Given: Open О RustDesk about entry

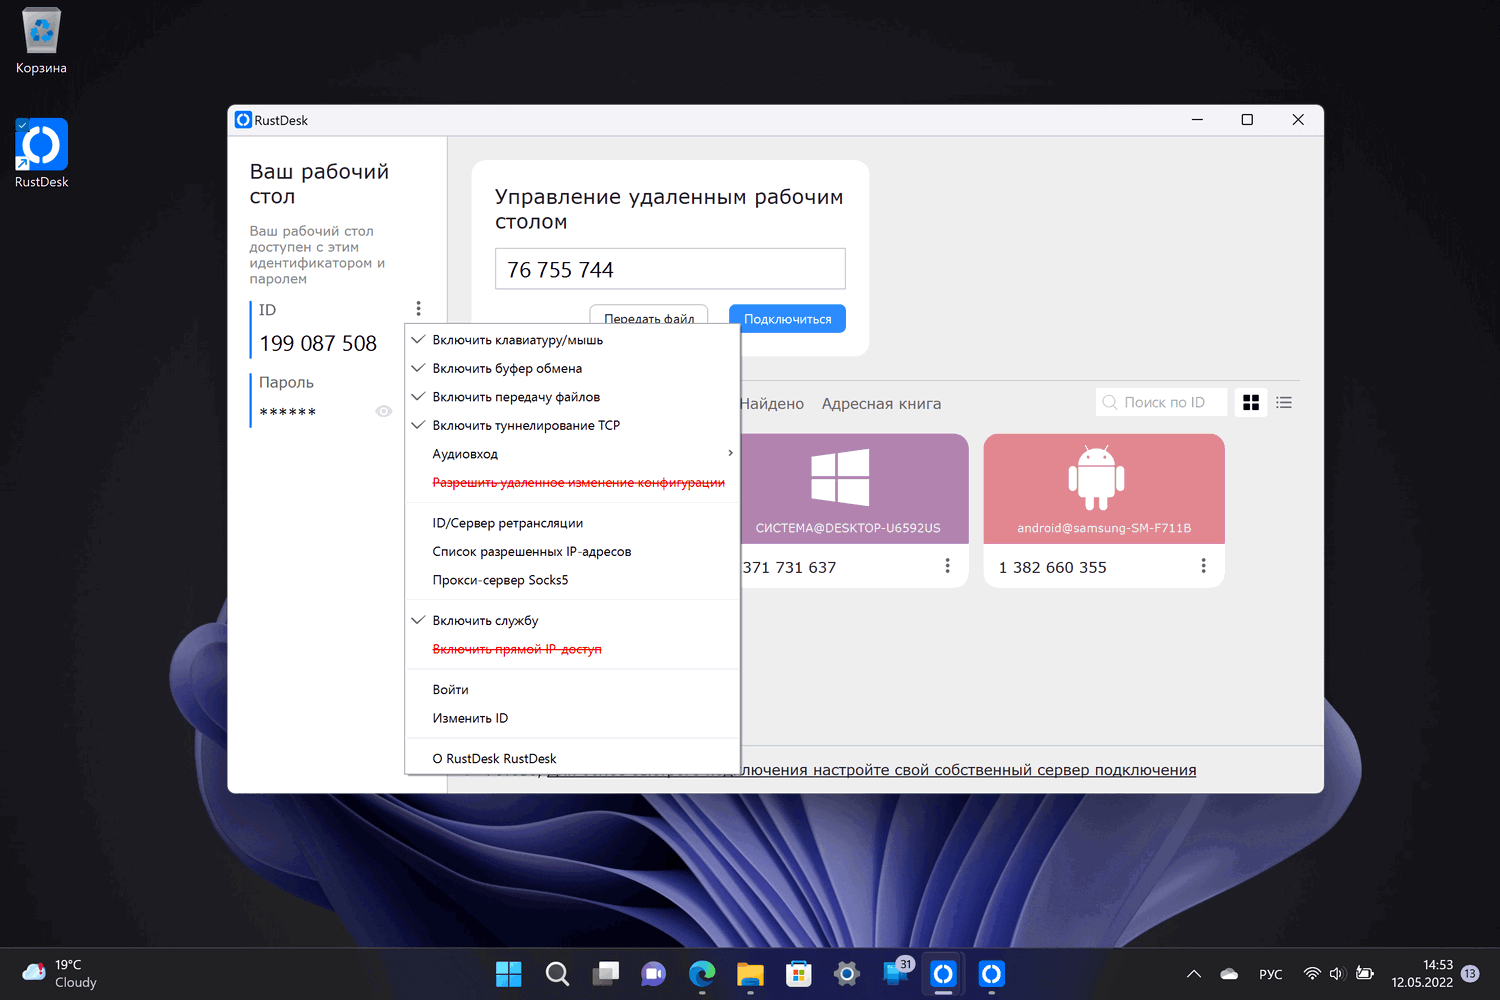Looking at the screenshot, I should click(572, 758).
